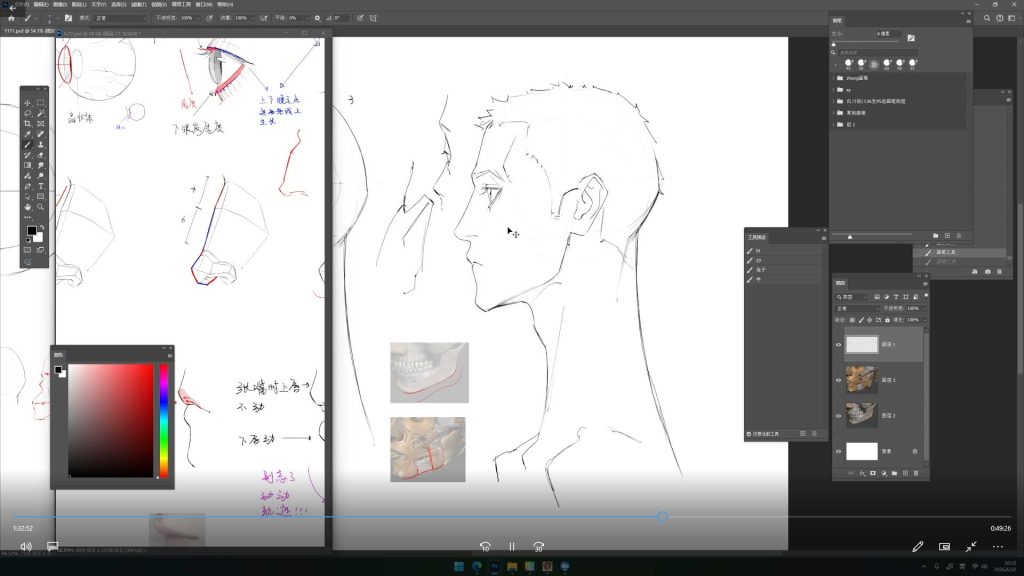The width and height of the screenshot is (1024, 576).
Task: Expand the zhang brush folder
Action: (x=834, y=78)
